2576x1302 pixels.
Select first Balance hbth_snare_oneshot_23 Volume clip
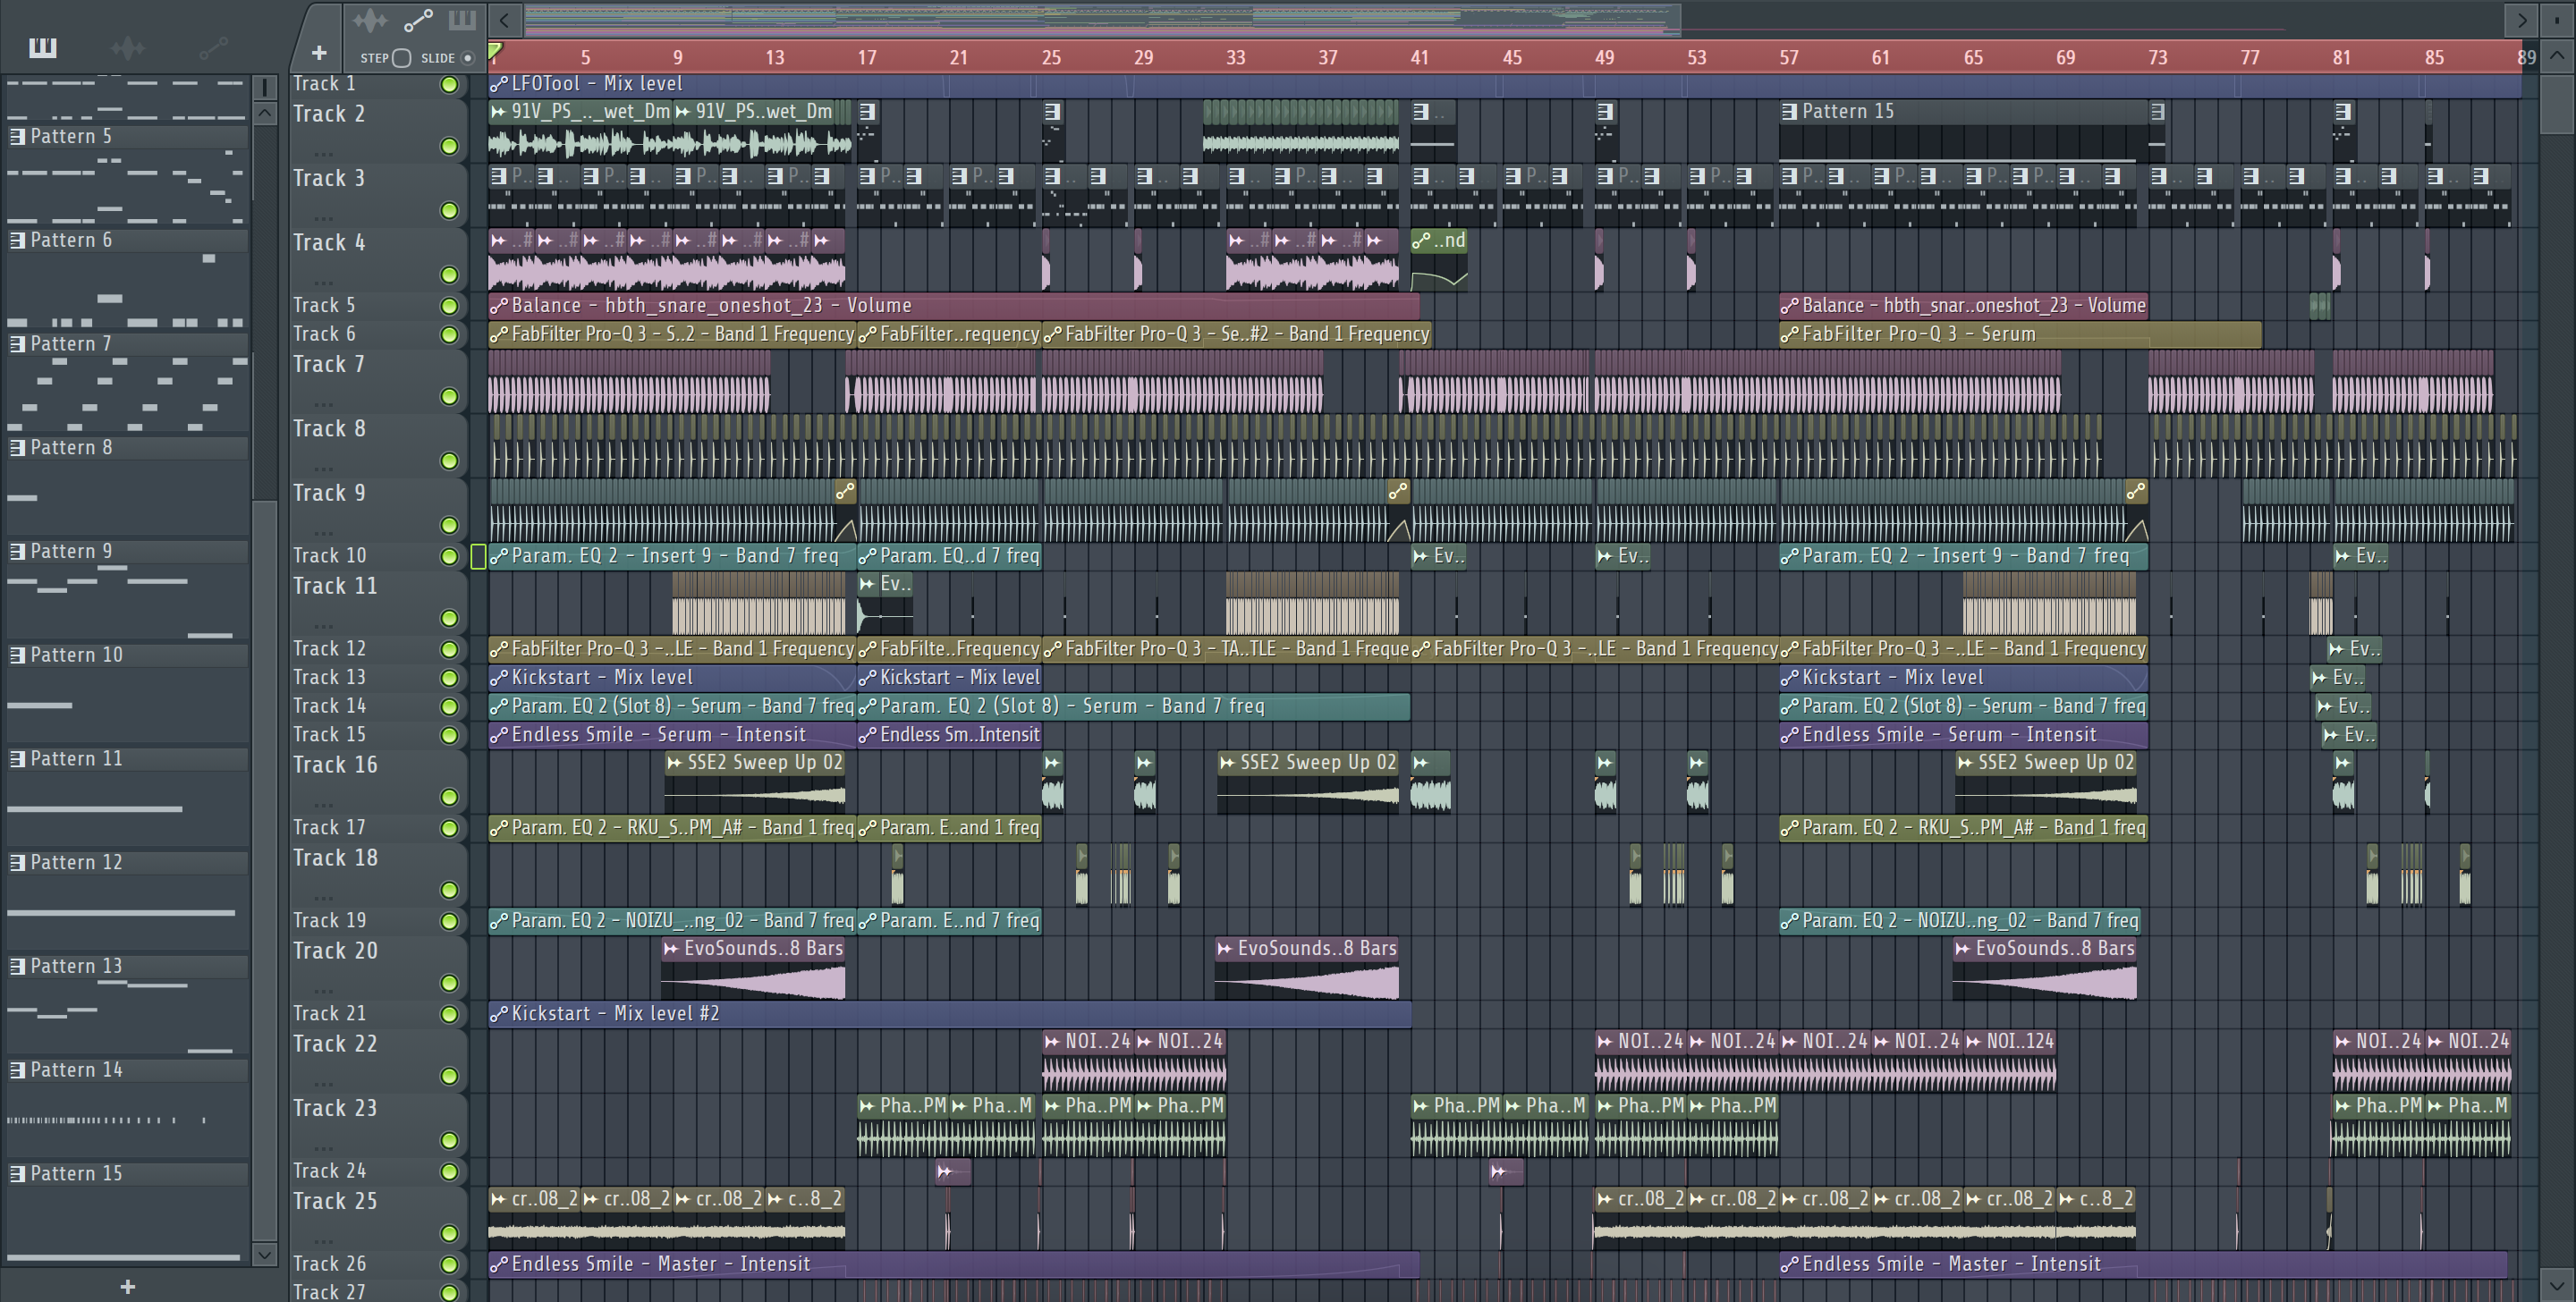point(953,306)
